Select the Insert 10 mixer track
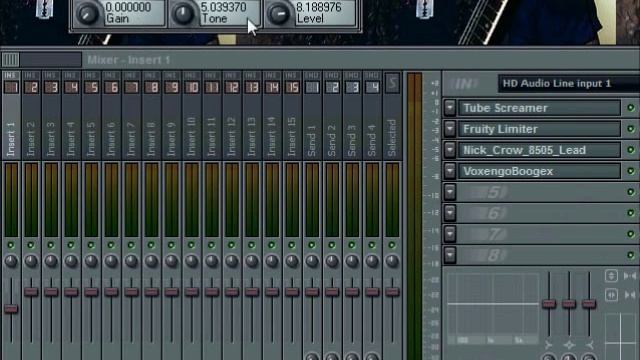The image size is (640, 360). tap(191, 127)
